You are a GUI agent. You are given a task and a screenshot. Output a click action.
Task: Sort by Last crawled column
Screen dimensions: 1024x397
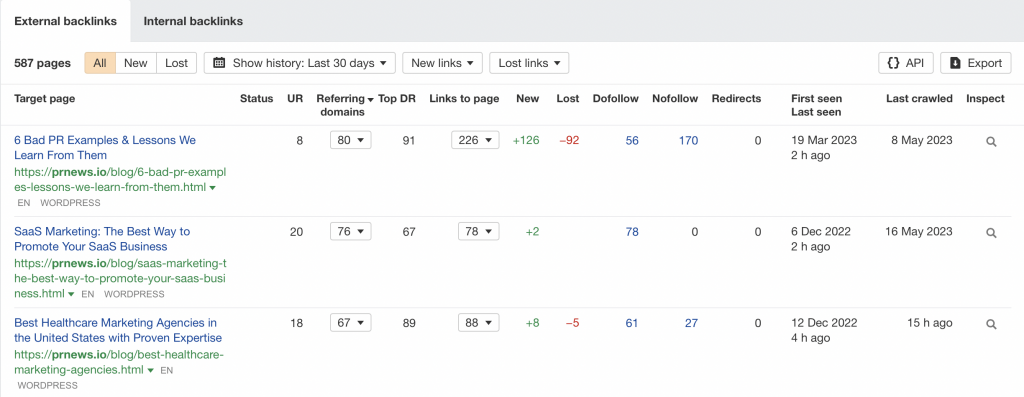coord(920,99)
